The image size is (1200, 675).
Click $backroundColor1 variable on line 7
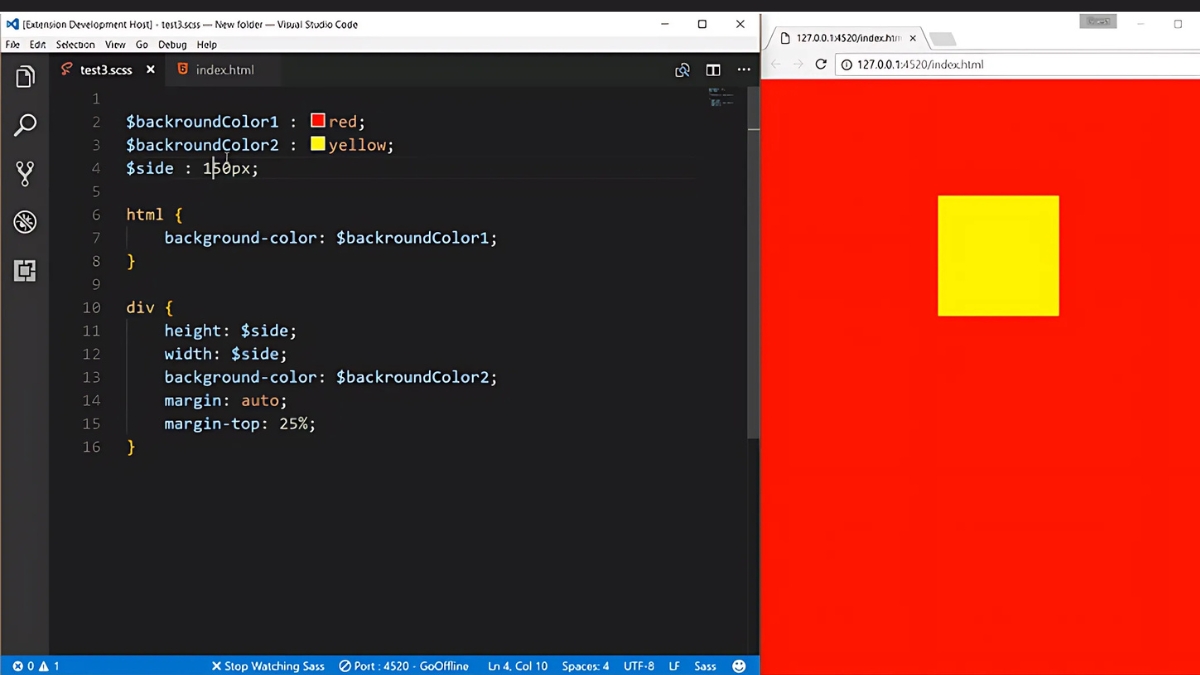[x=412, y=238]
